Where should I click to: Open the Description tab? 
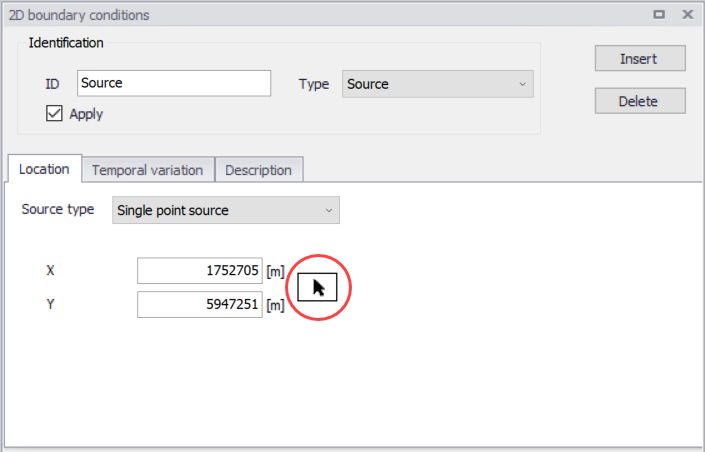[259, 170]
